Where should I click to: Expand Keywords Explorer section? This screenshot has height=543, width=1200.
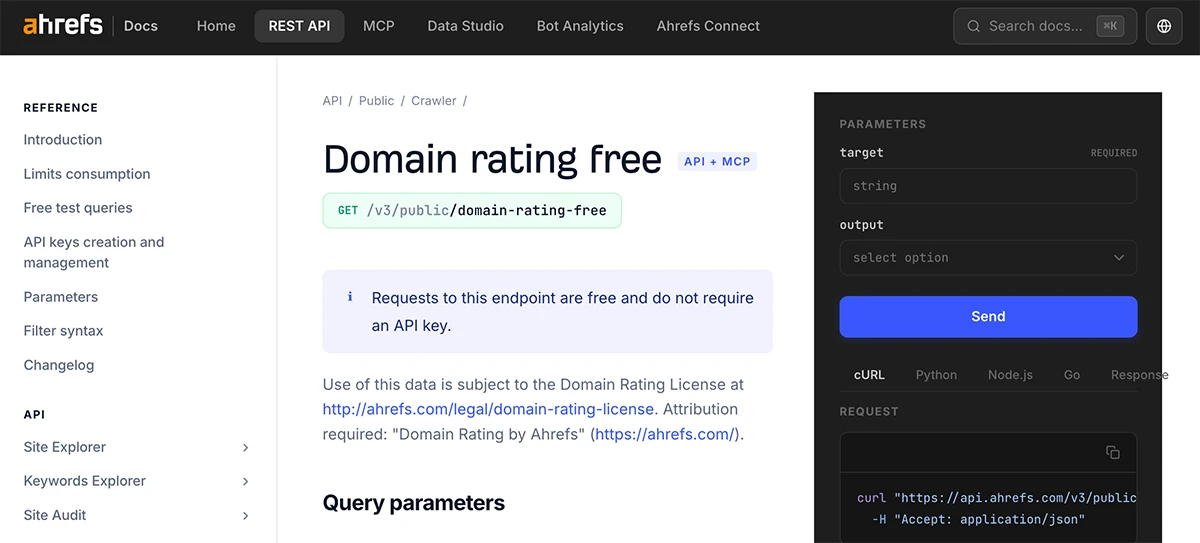137,481
